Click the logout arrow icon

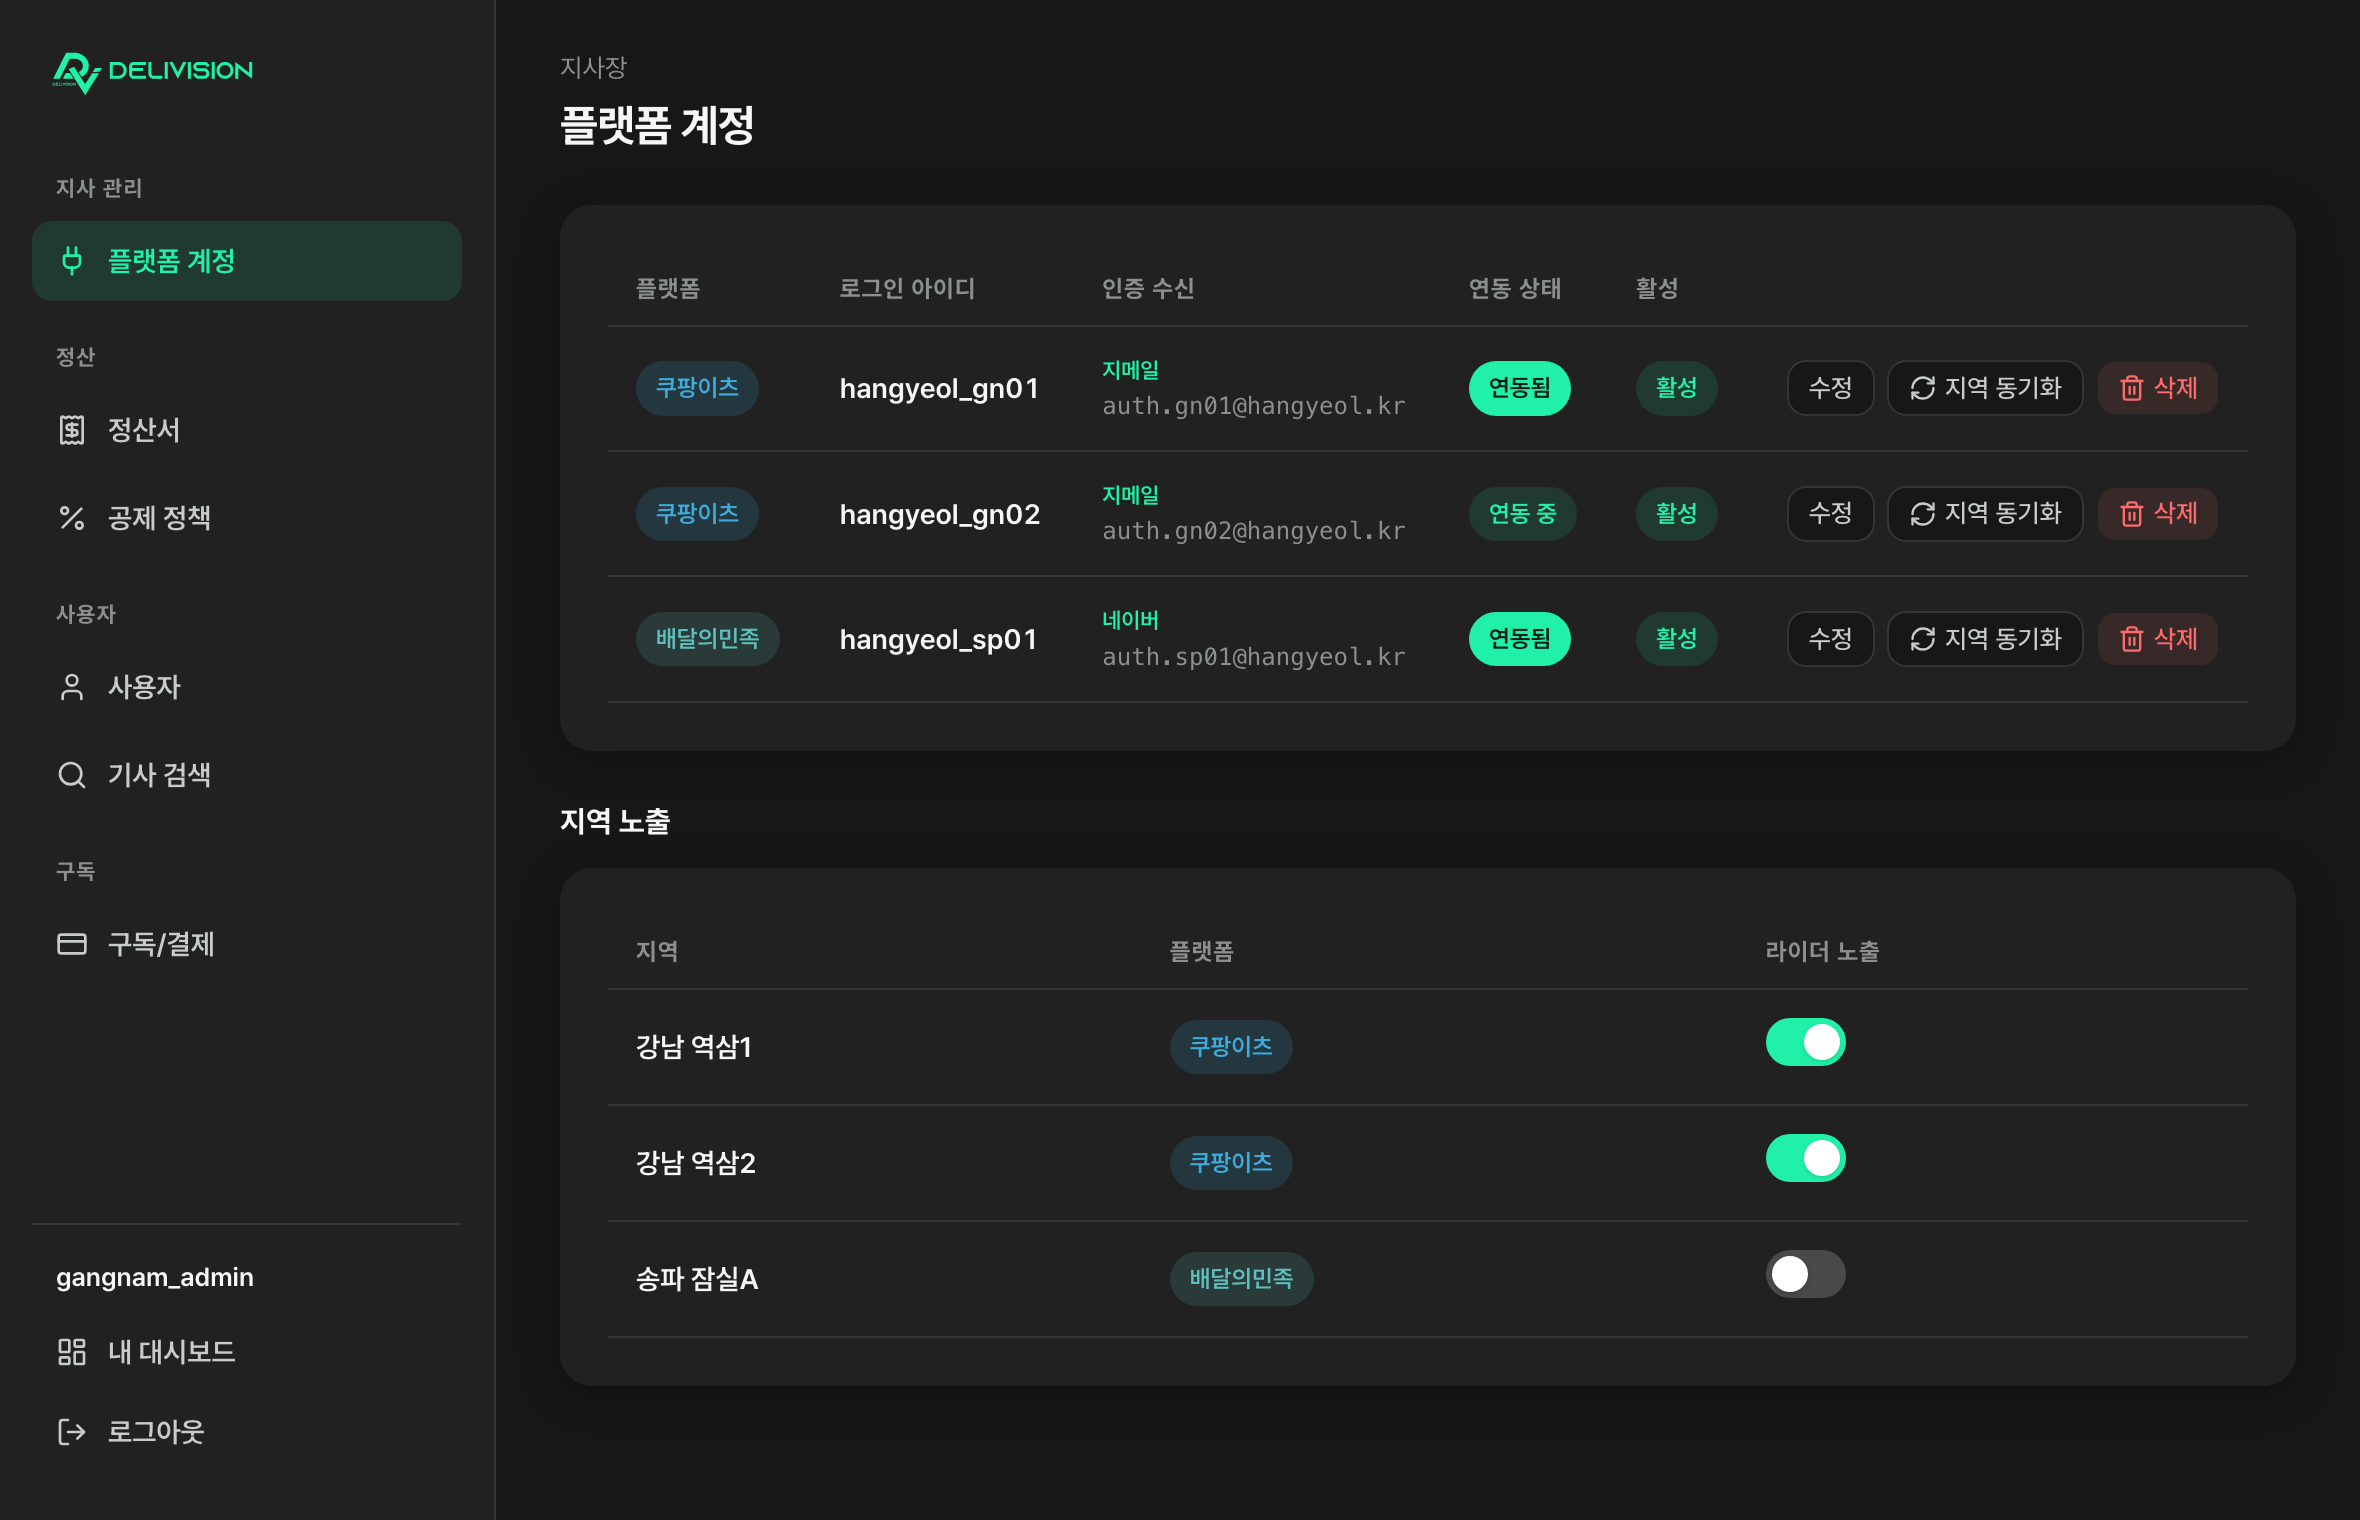tap(72, 1432)
